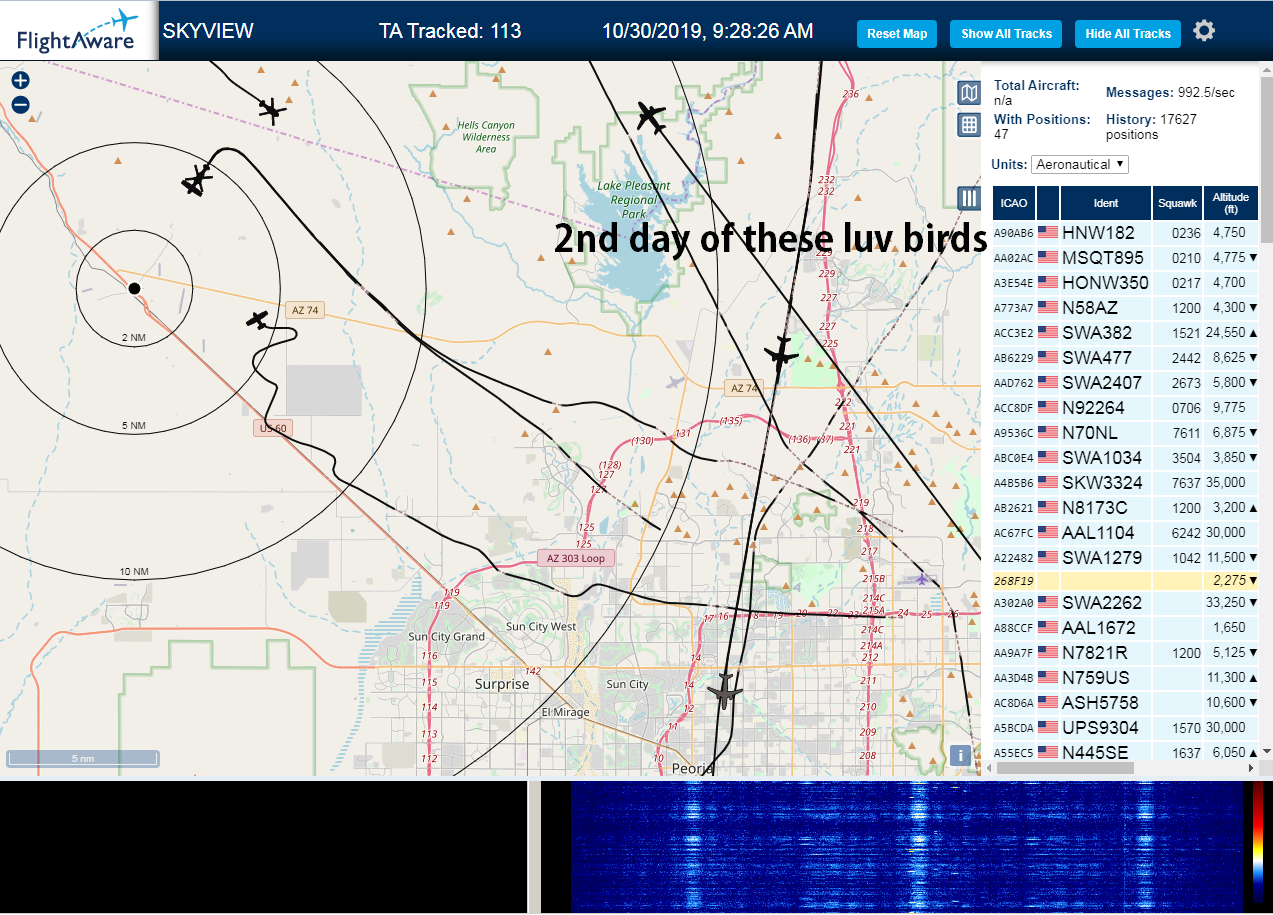The image size is (1273, 915).
Task: Select the SWA2407 row
Action: (1126, 383)
